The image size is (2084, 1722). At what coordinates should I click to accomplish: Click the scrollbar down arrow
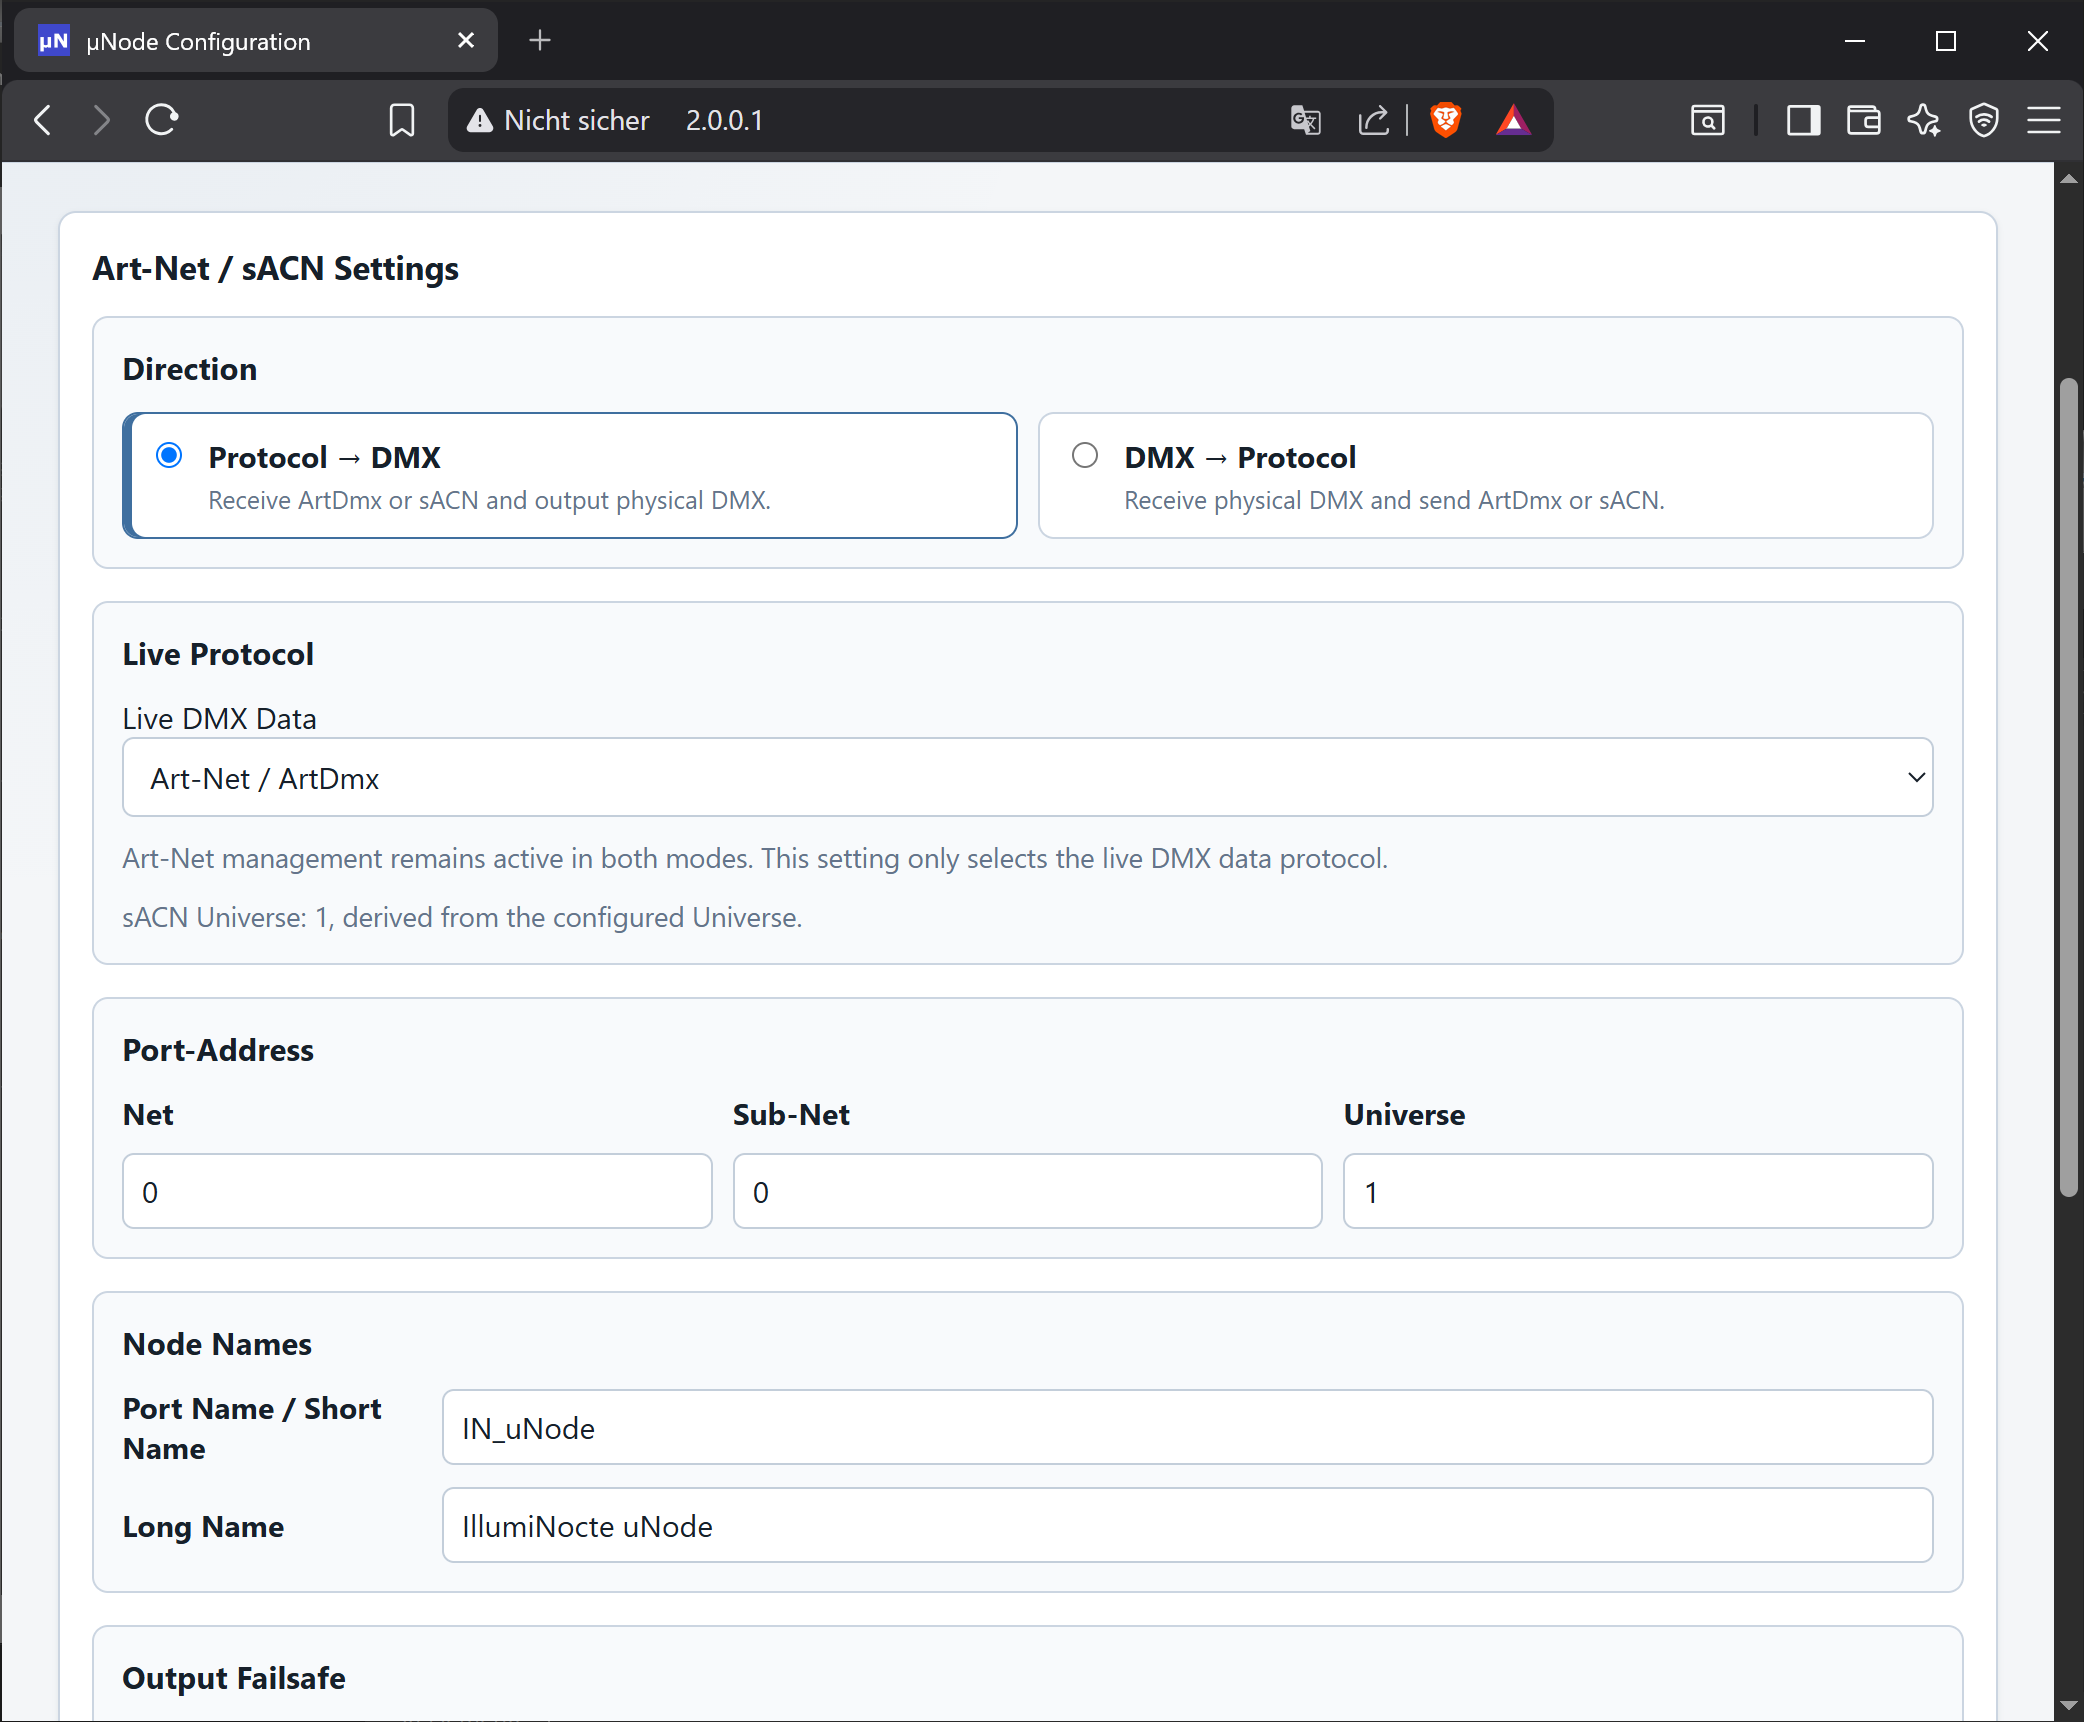pos(2069,1705)
